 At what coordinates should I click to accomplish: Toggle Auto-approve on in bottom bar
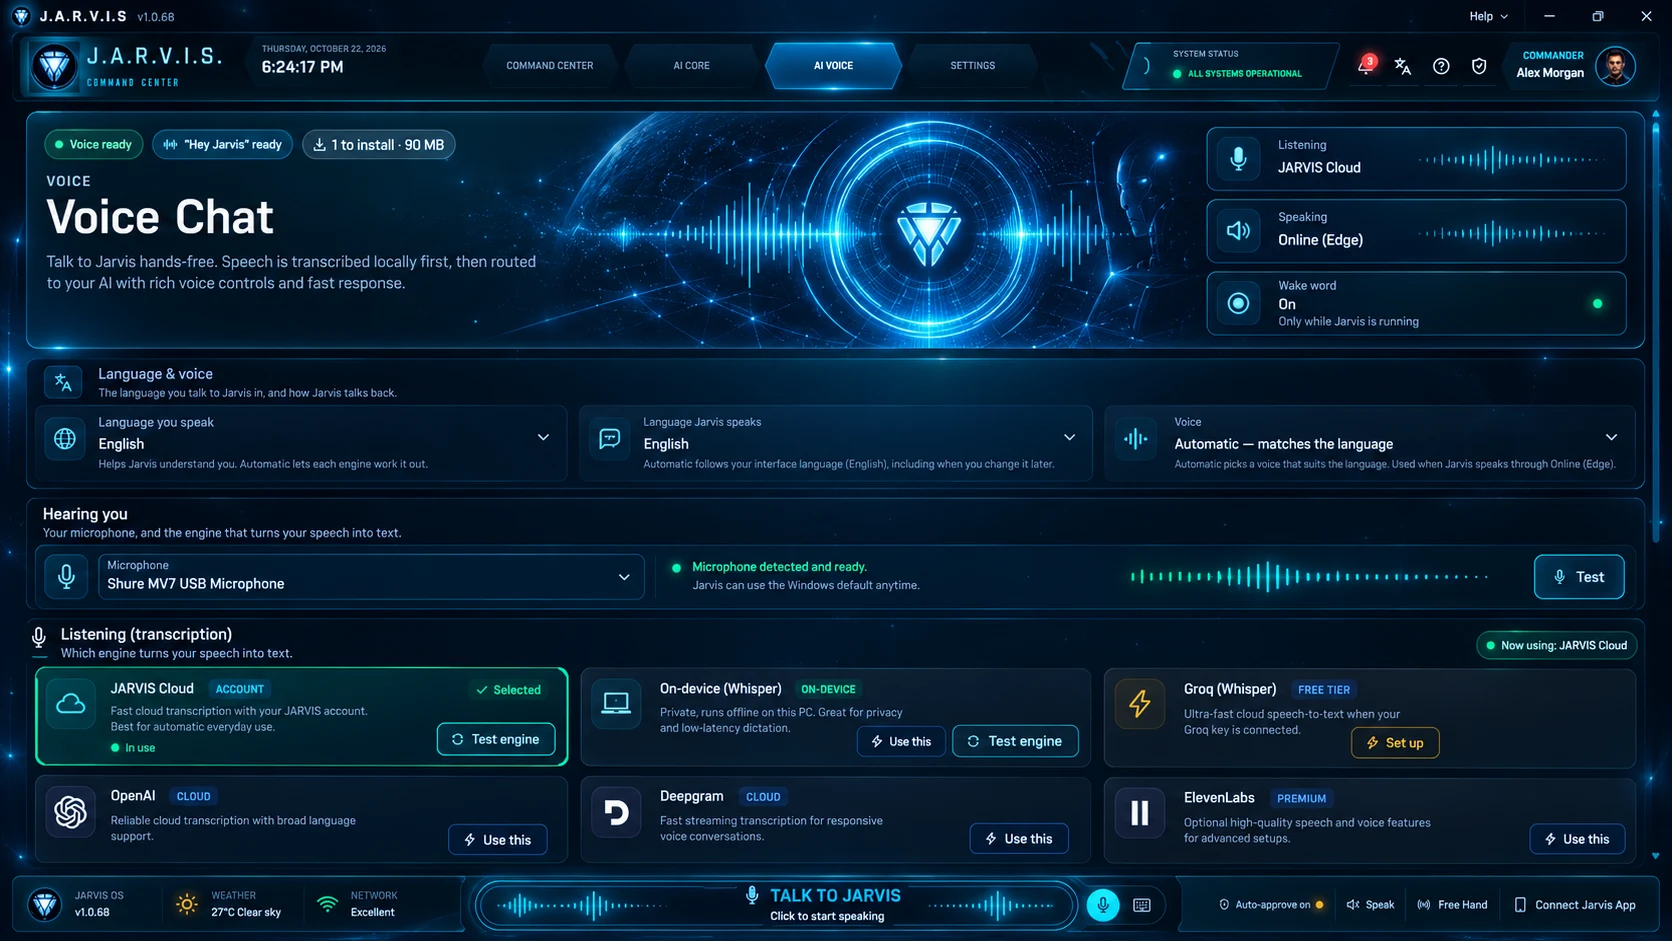tap(1271, 905)
